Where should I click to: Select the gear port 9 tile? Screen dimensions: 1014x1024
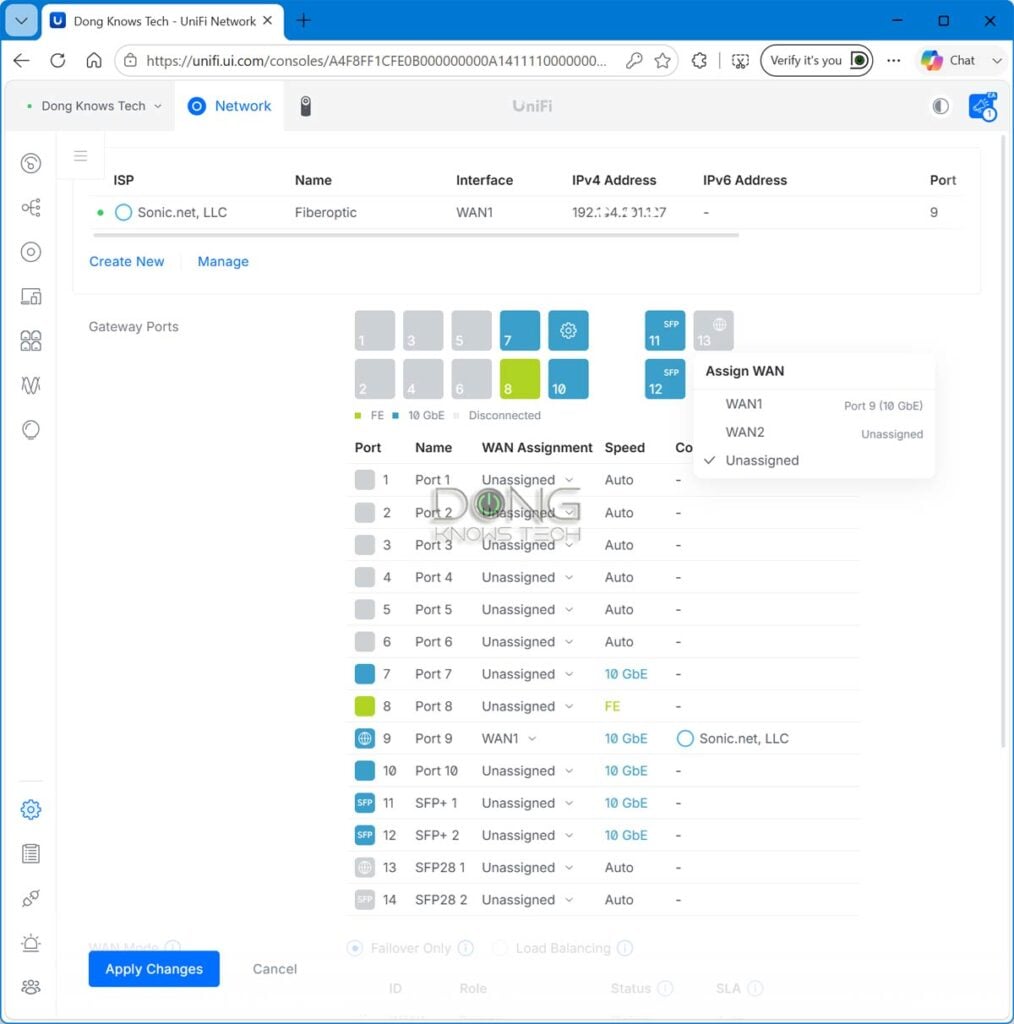[x=568, y=330]
